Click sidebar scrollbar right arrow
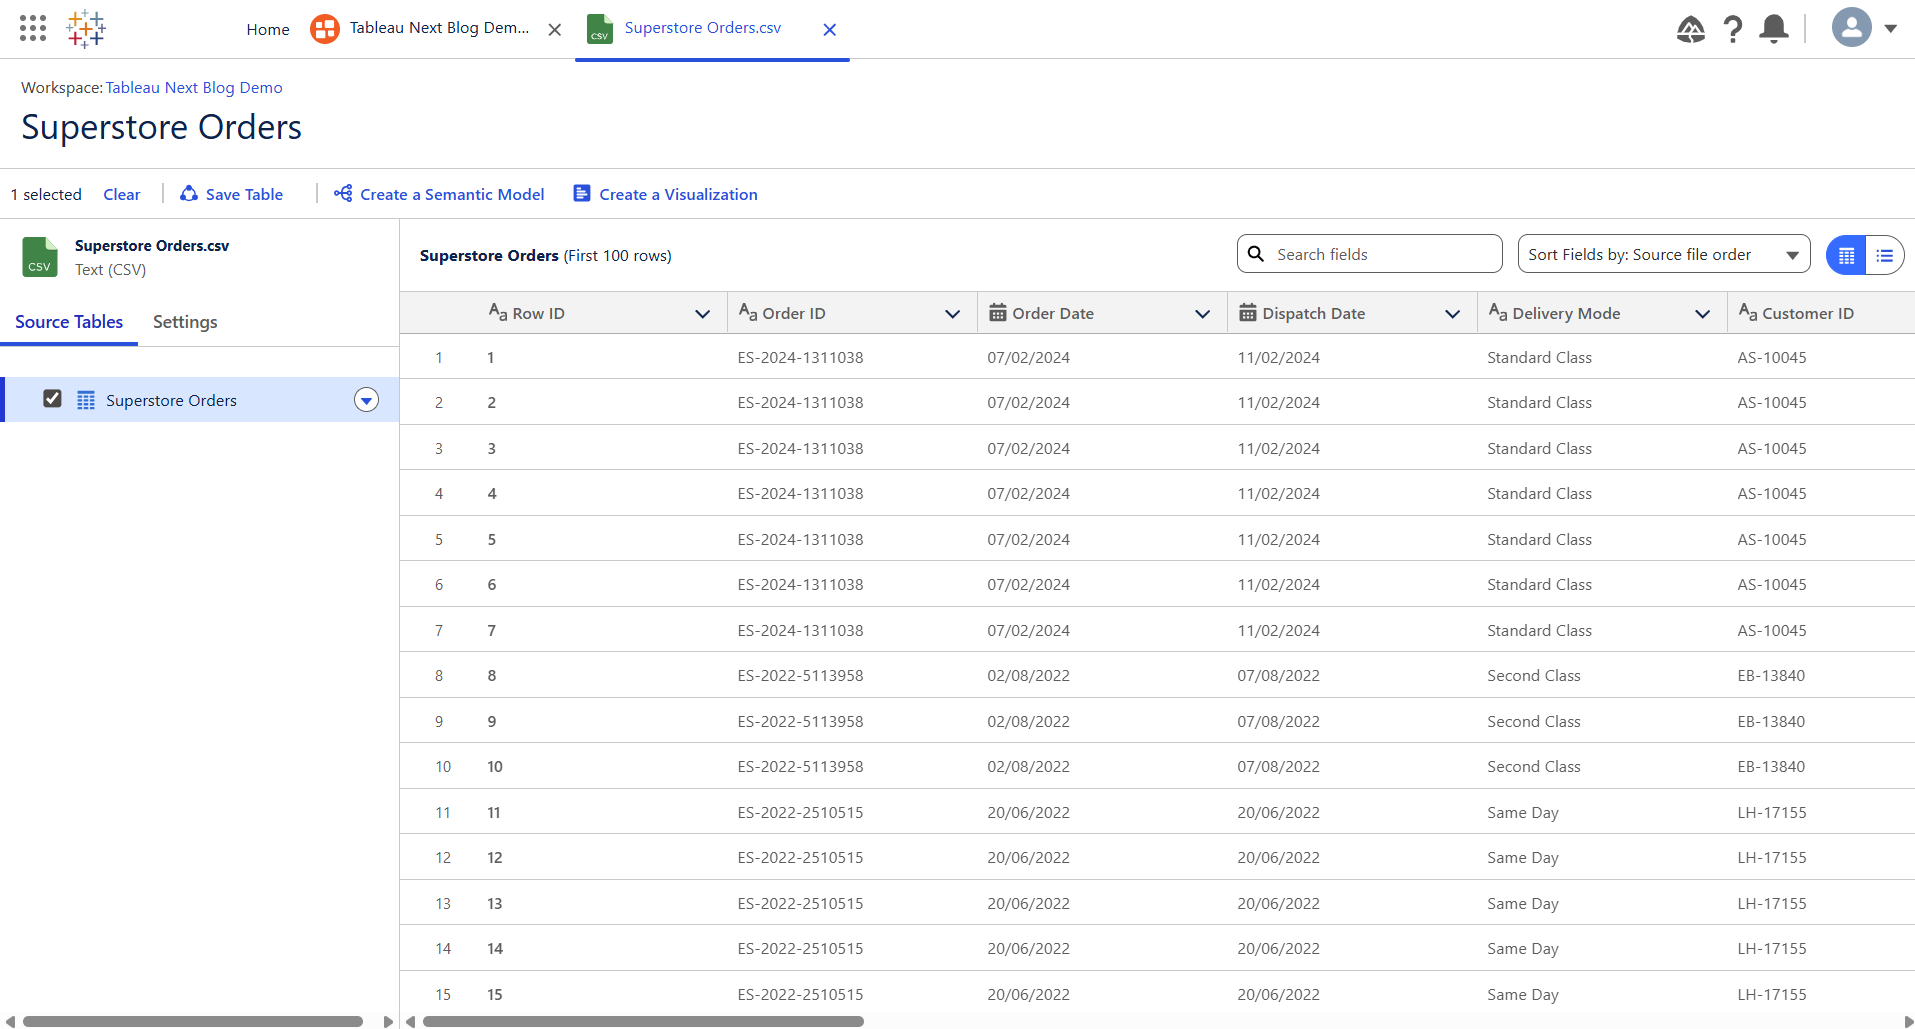This screenshot has width=1915, height=1029. [388, 1021]
